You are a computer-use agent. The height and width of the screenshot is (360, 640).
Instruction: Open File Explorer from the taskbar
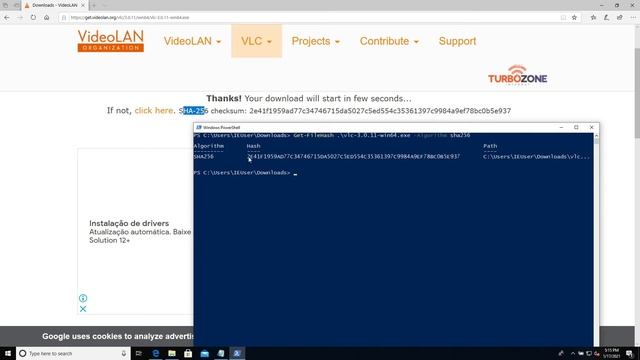172,353
